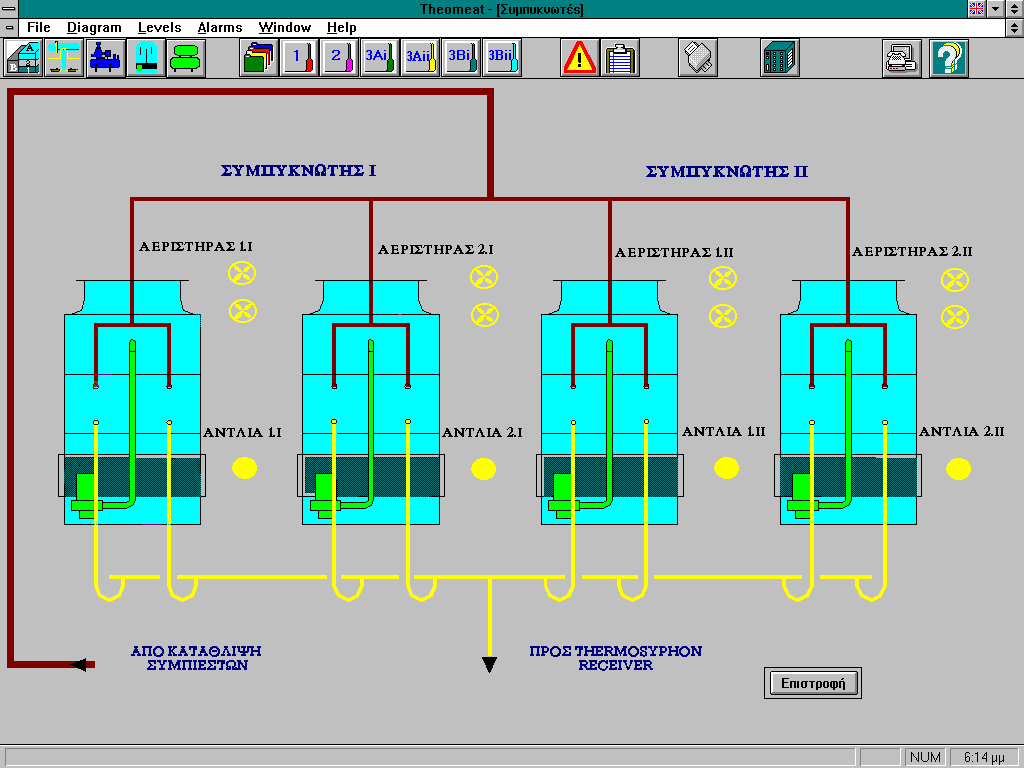The image size is (1024, 768).
Task: Click the printer icon in toolbar
Action: point(901,58)
